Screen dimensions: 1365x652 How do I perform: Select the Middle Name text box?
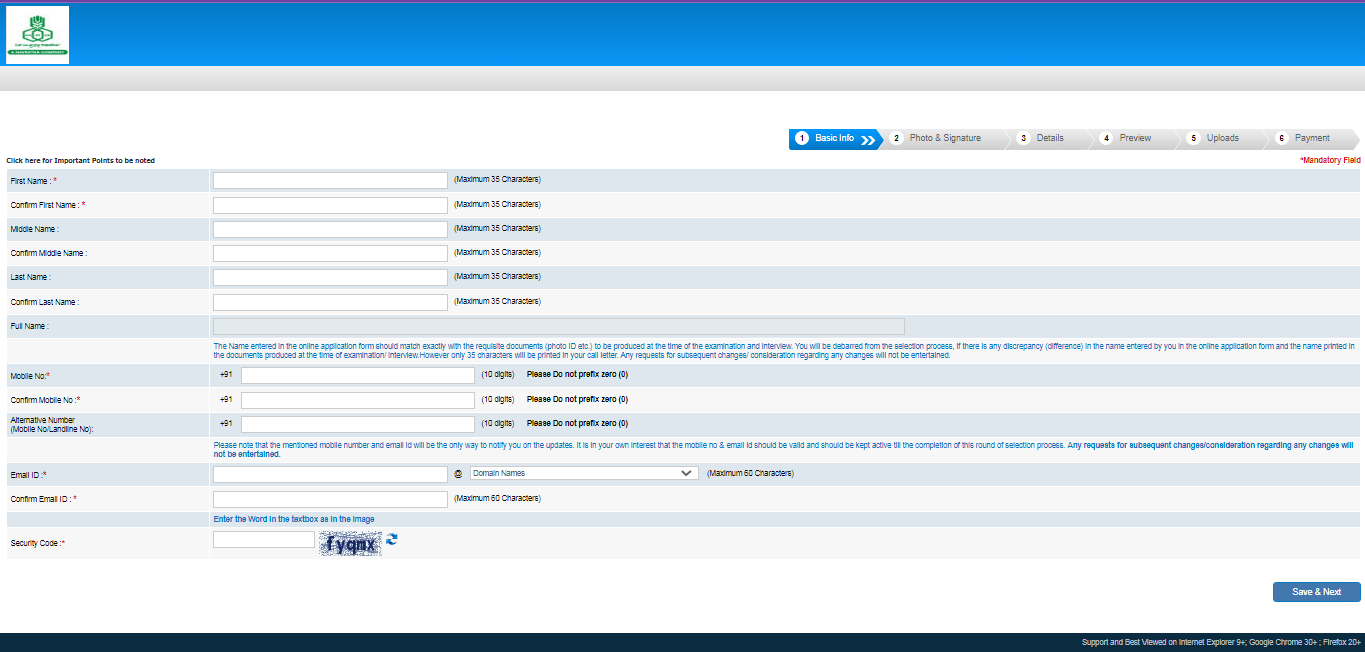coord(330,229)
